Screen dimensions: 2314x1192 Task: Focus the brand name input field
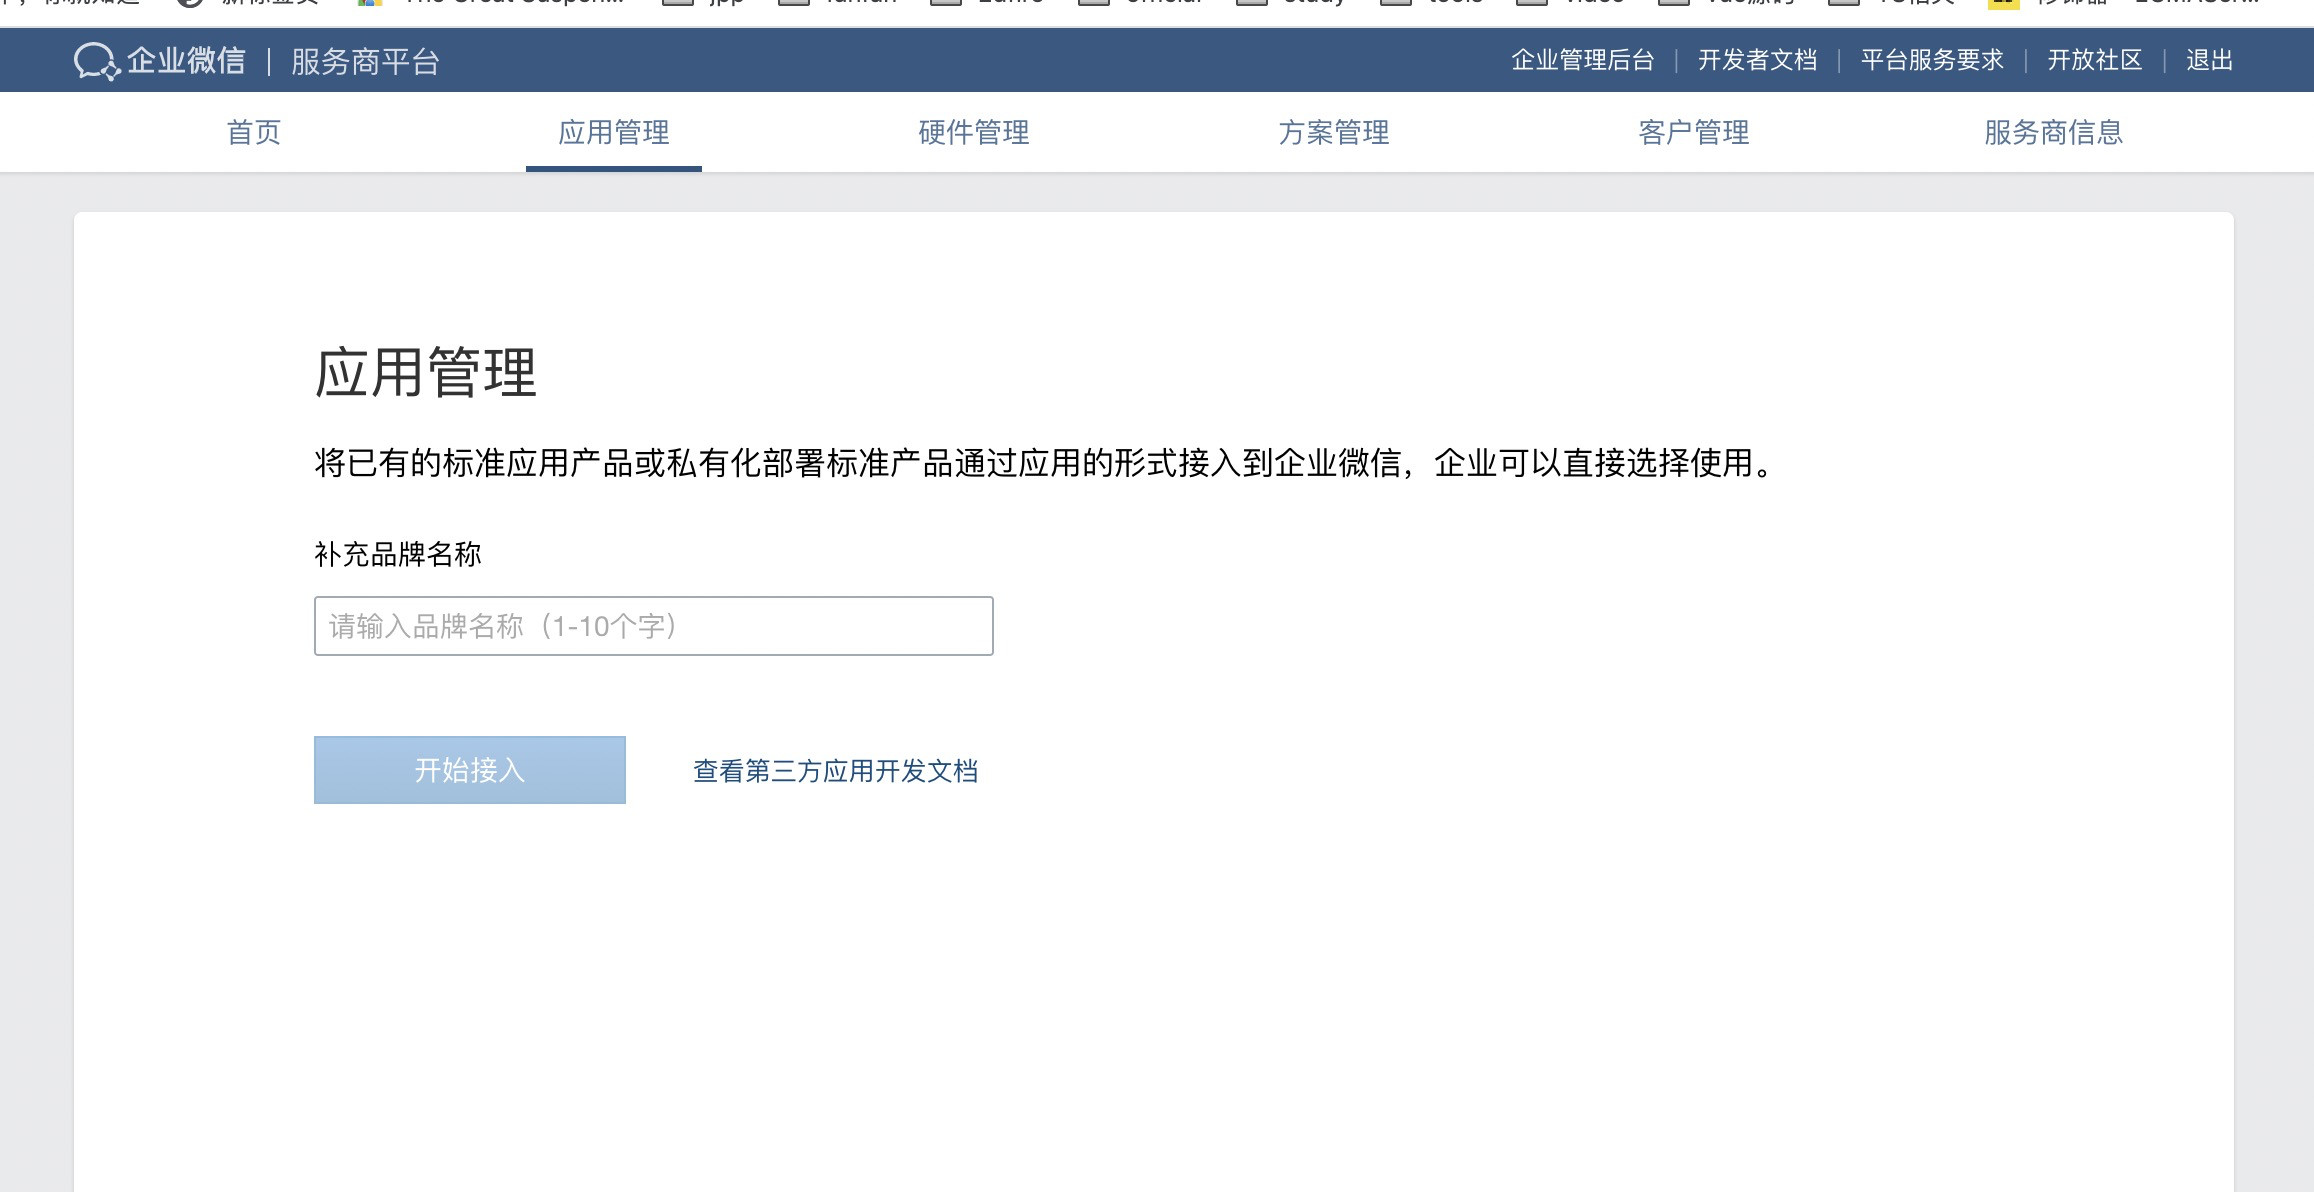(653, 626)
